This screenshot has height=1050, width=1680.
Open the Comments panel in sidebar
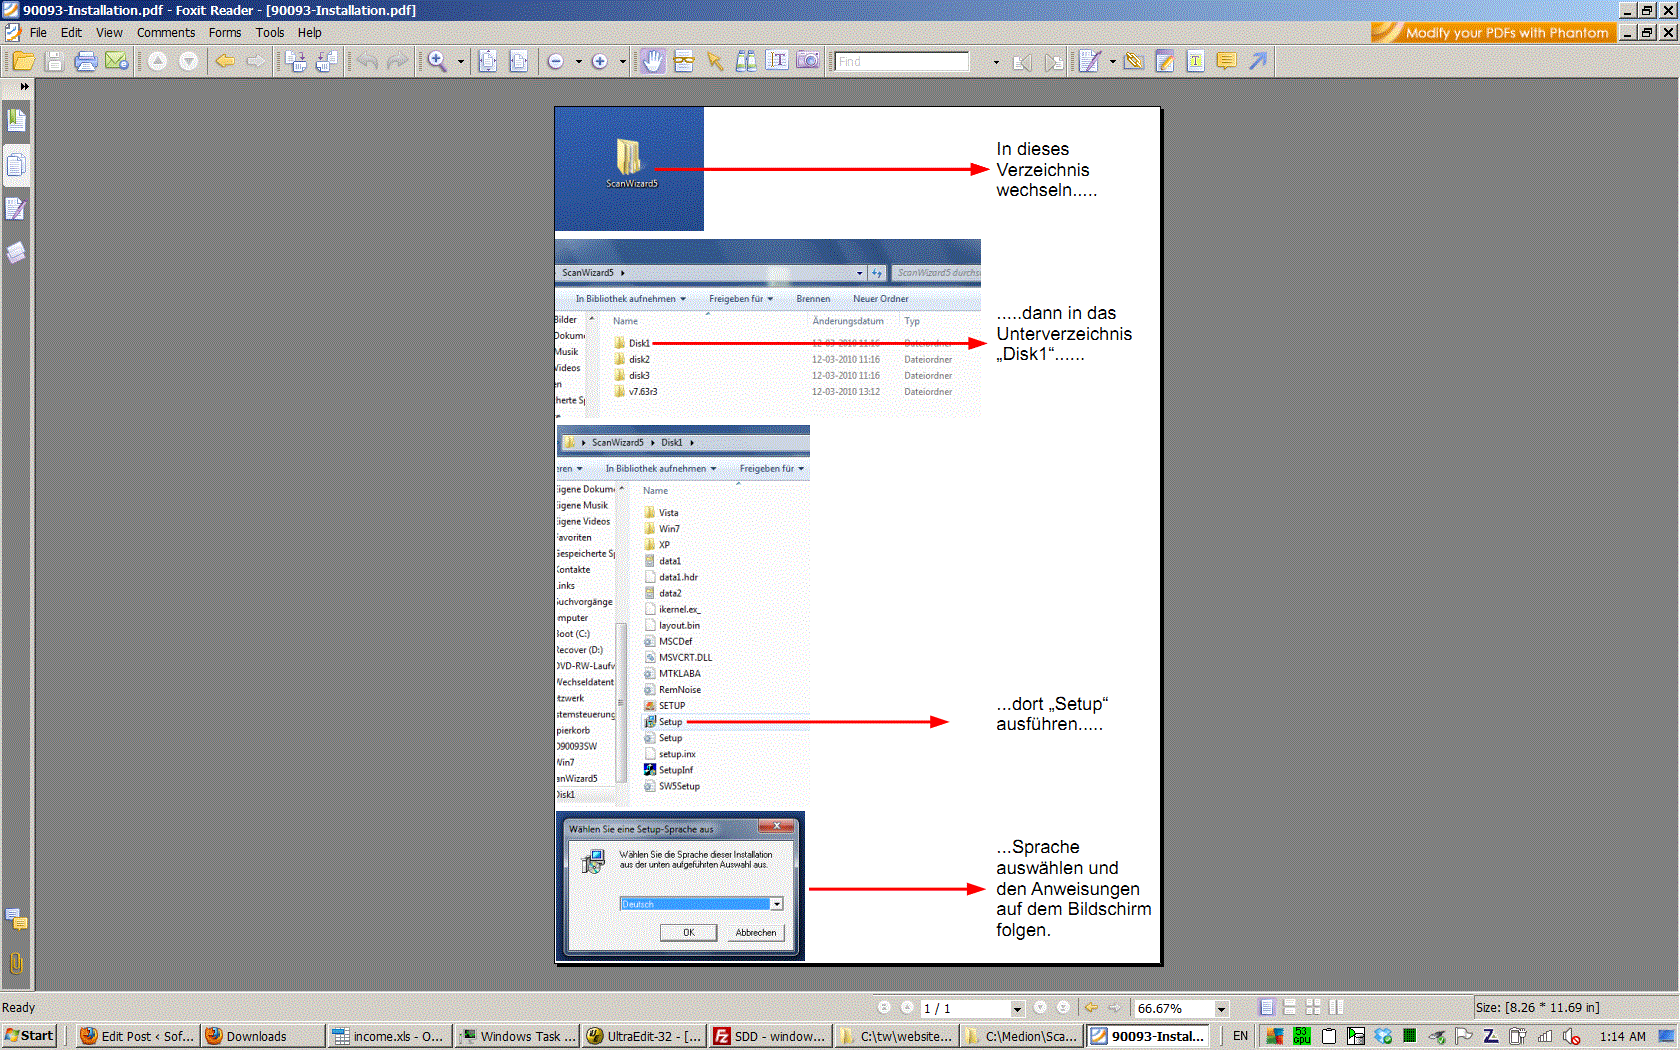point(16,919)
